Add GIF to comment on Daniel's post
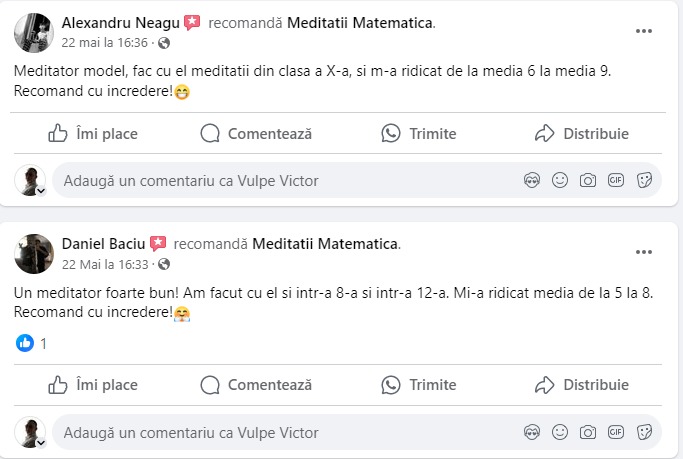The height and width of the screenshot is (459, 683). pyautogui.click(x=616, y=433)
